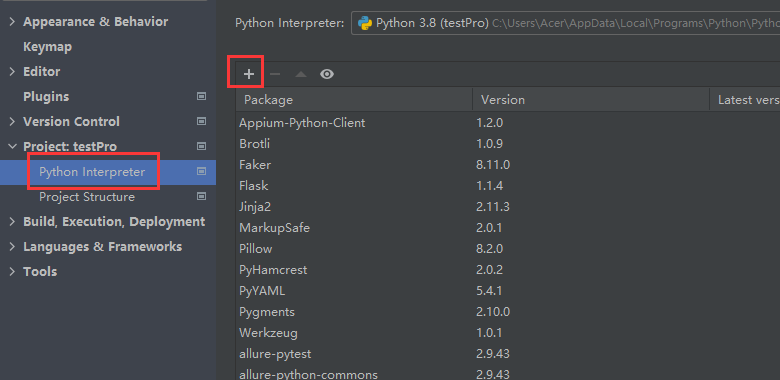This screenshot has height=380, width=780.
Task: Select the Faker package row
Action: pyautogui.click(x=508, y=165)
